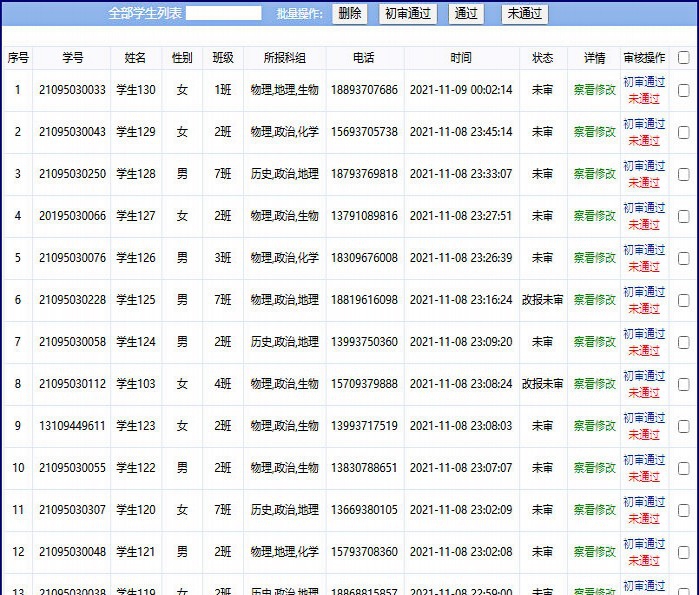Click 未通过 in 学生125 row

click(x=644, y=308)
